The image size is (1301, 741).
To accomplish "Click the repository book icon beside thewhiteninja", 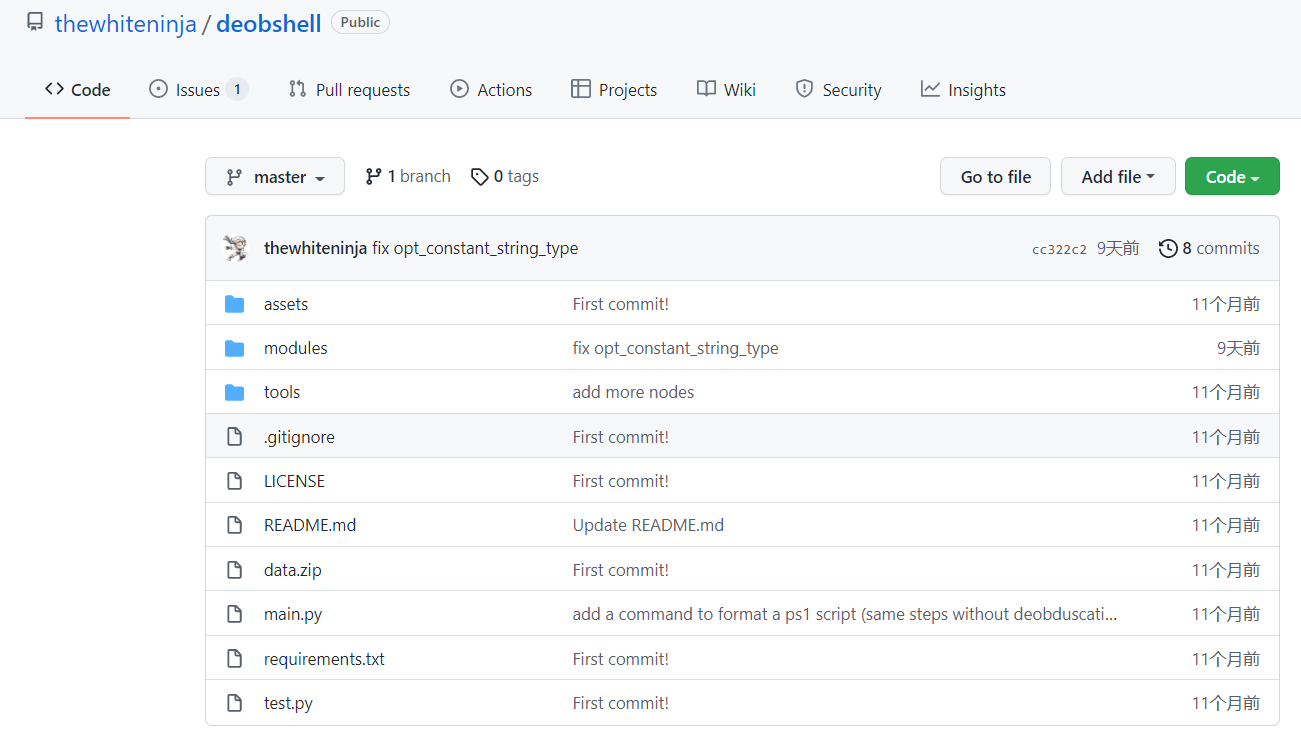I will click(35, 22).
